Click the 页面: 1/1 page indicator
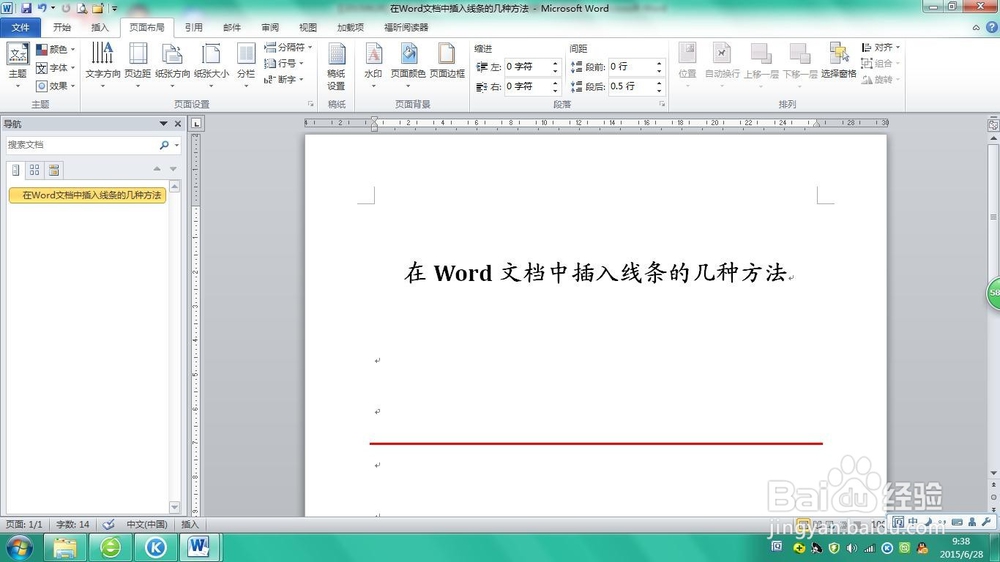The image size is (1000, 562). 24,524
